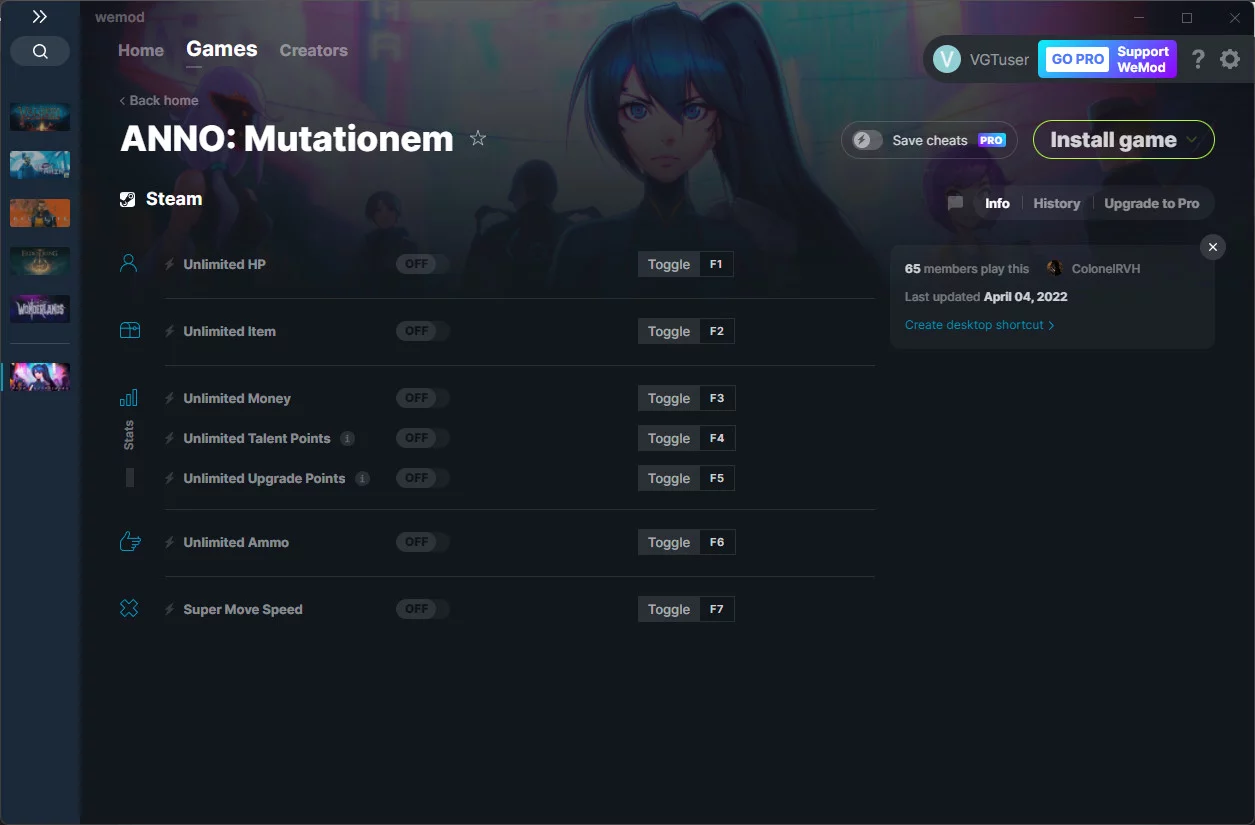
Task: Go to the Home tab
Action: (141, 50)
